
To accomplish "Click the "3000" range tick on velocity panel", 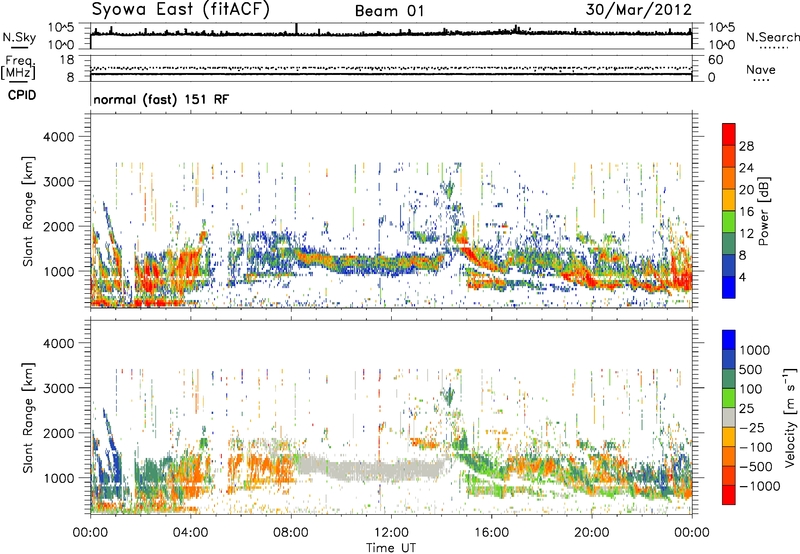I will (58, 388).
